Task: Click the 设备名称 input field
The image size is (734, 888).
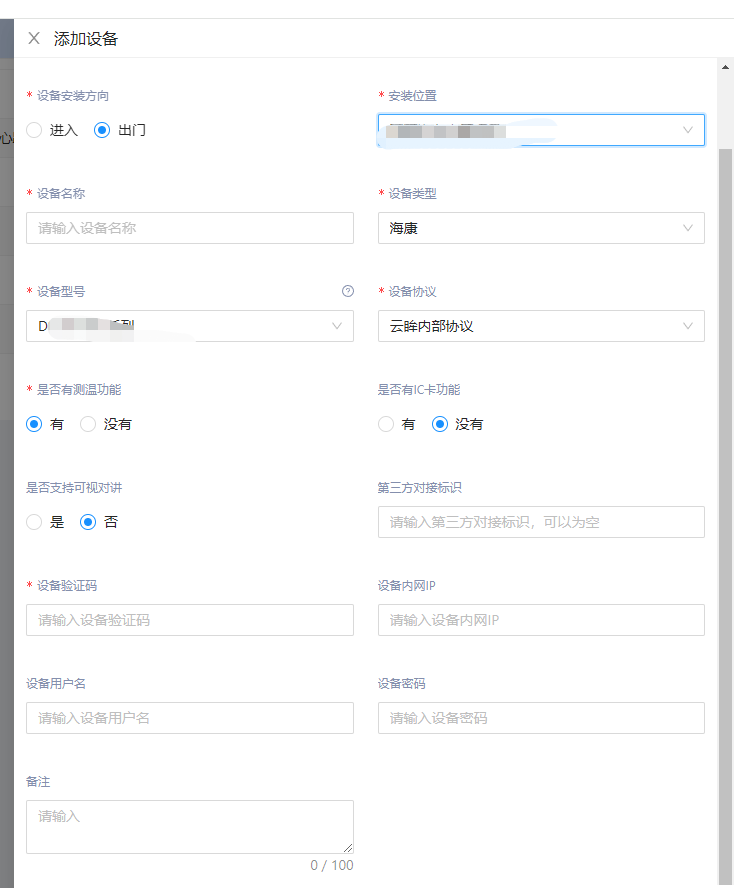Action: click(189, 228)
